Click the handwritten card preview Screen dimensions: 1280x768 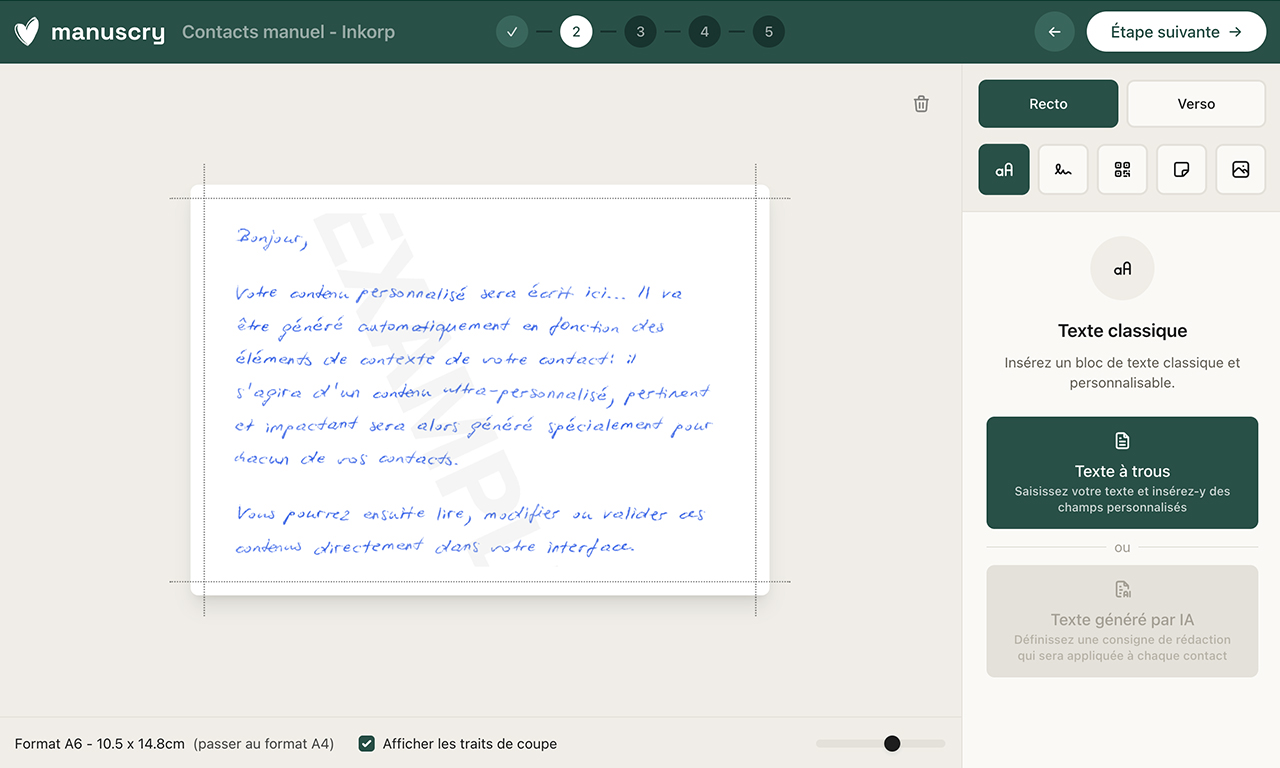pos(480,390)
